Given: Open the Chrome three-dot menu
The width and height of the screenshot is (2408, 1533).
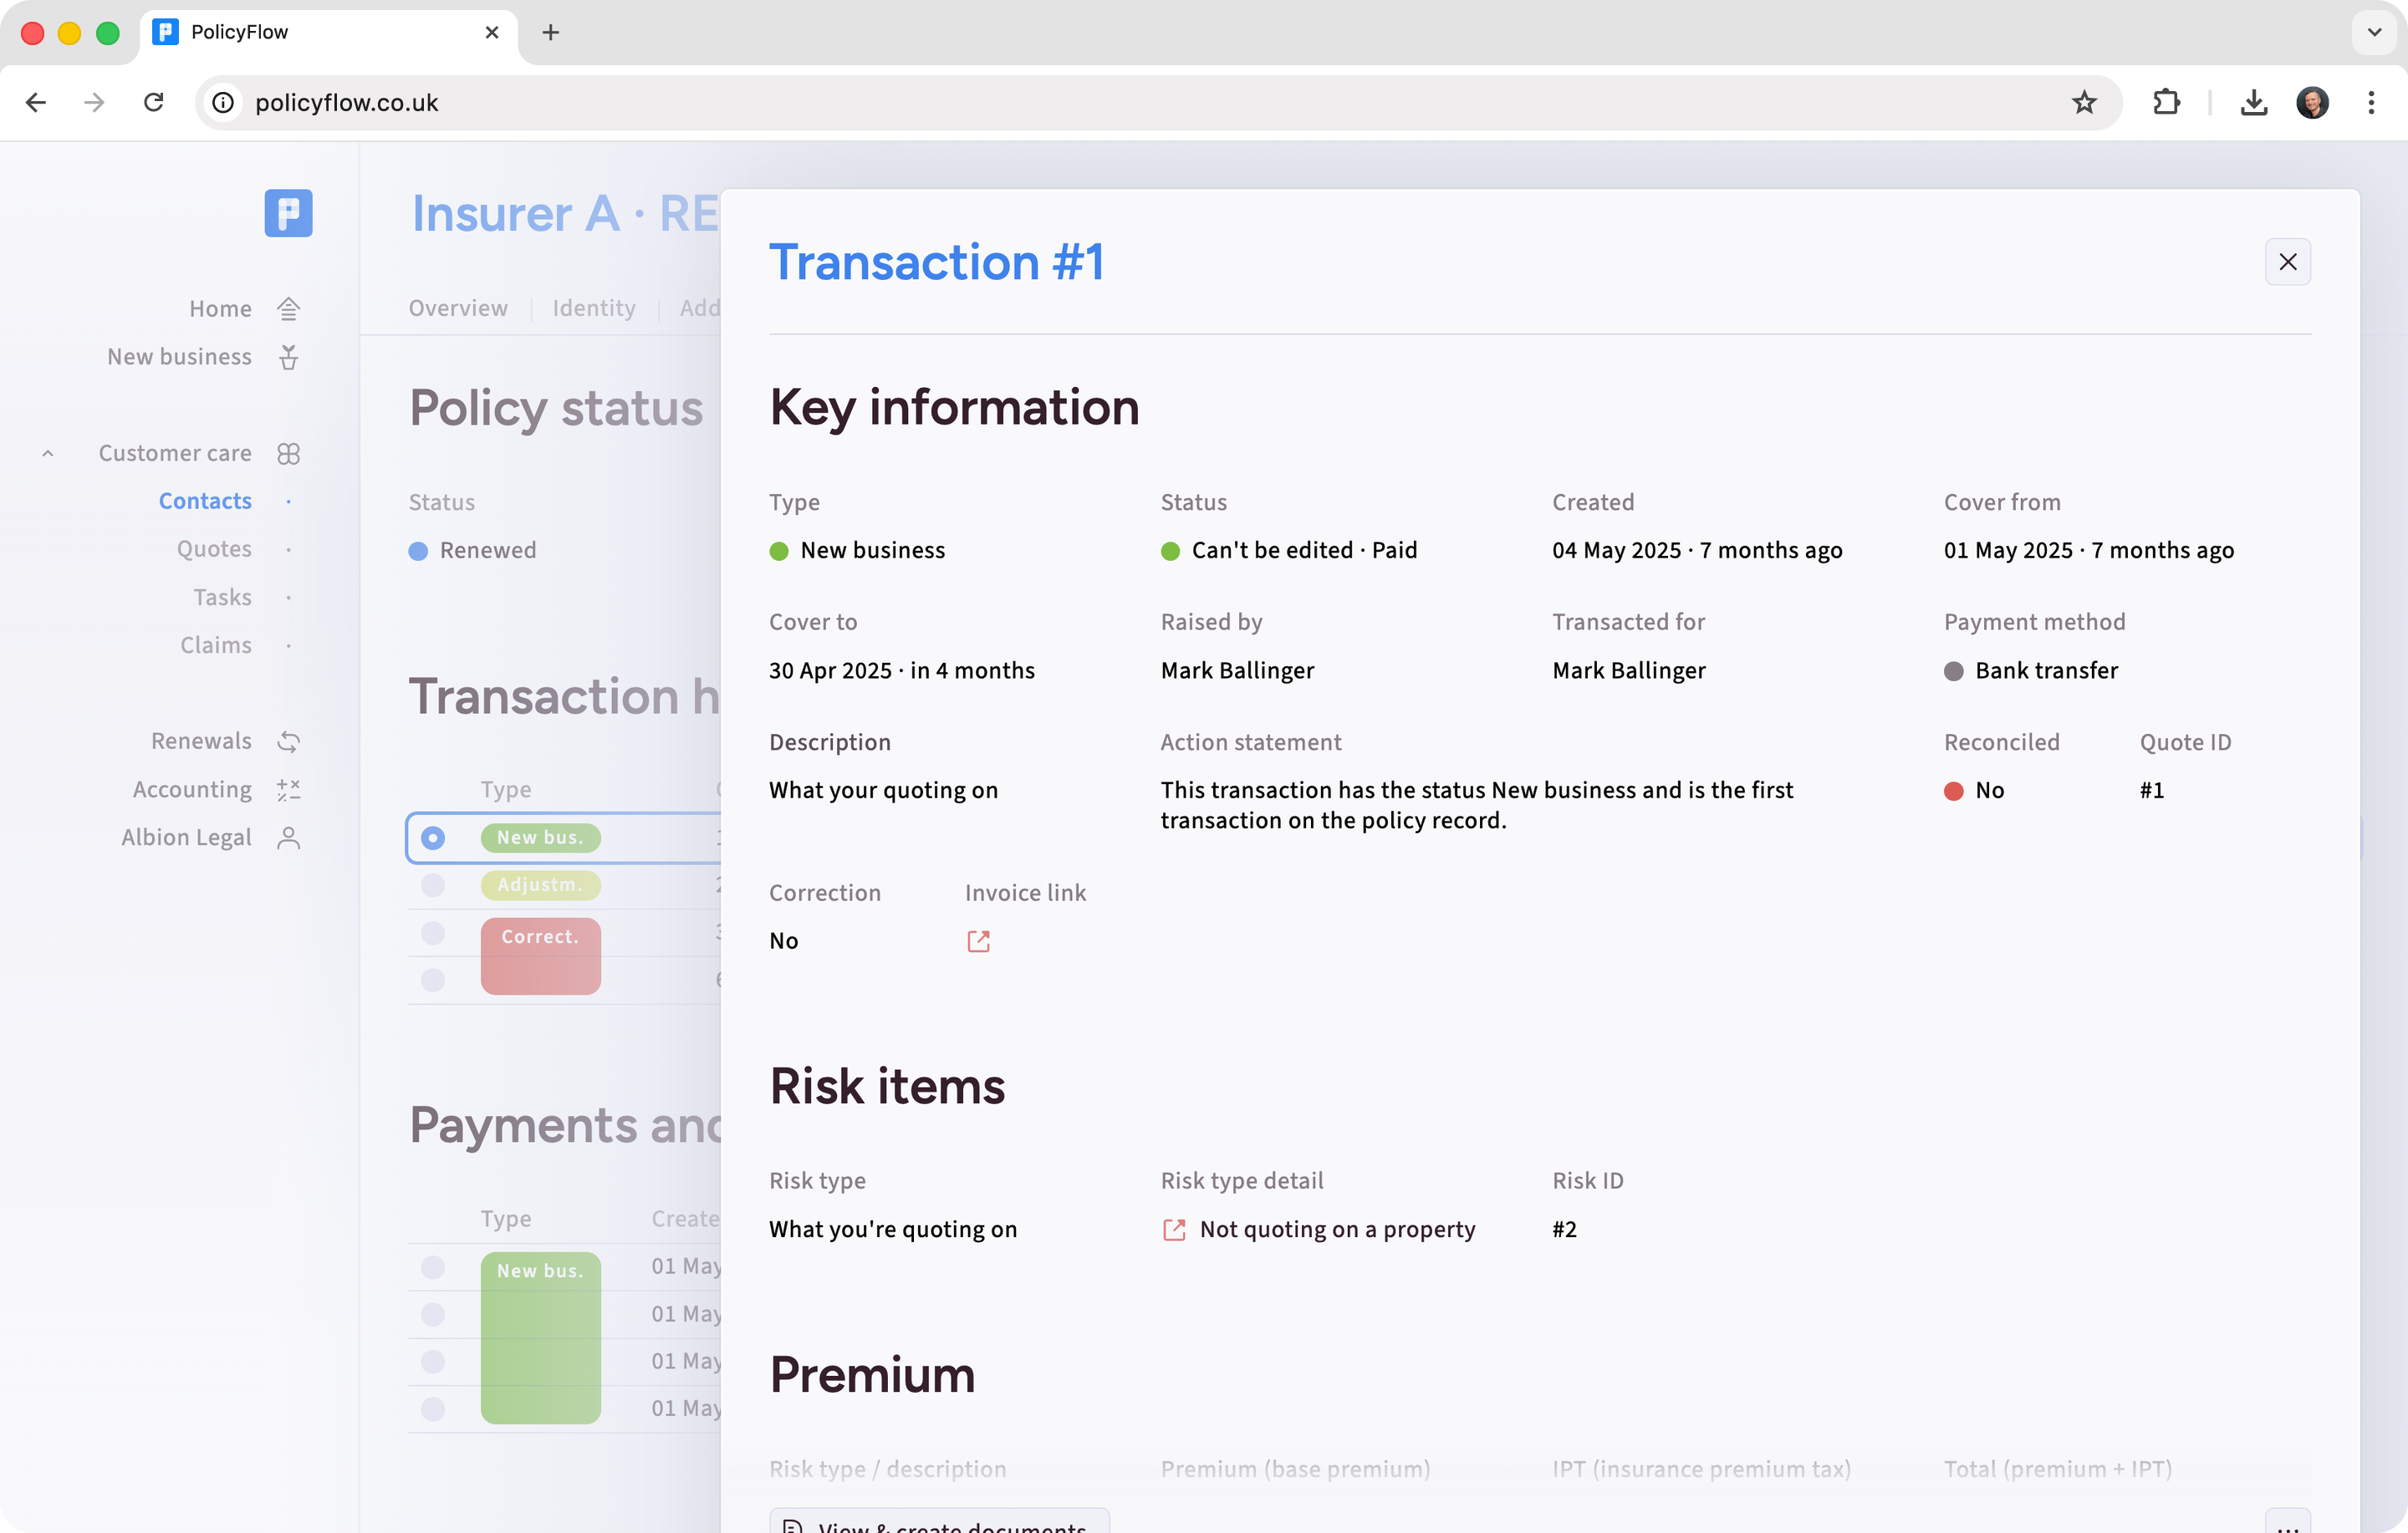Looking at the screenshot, I should [2371, 102].
